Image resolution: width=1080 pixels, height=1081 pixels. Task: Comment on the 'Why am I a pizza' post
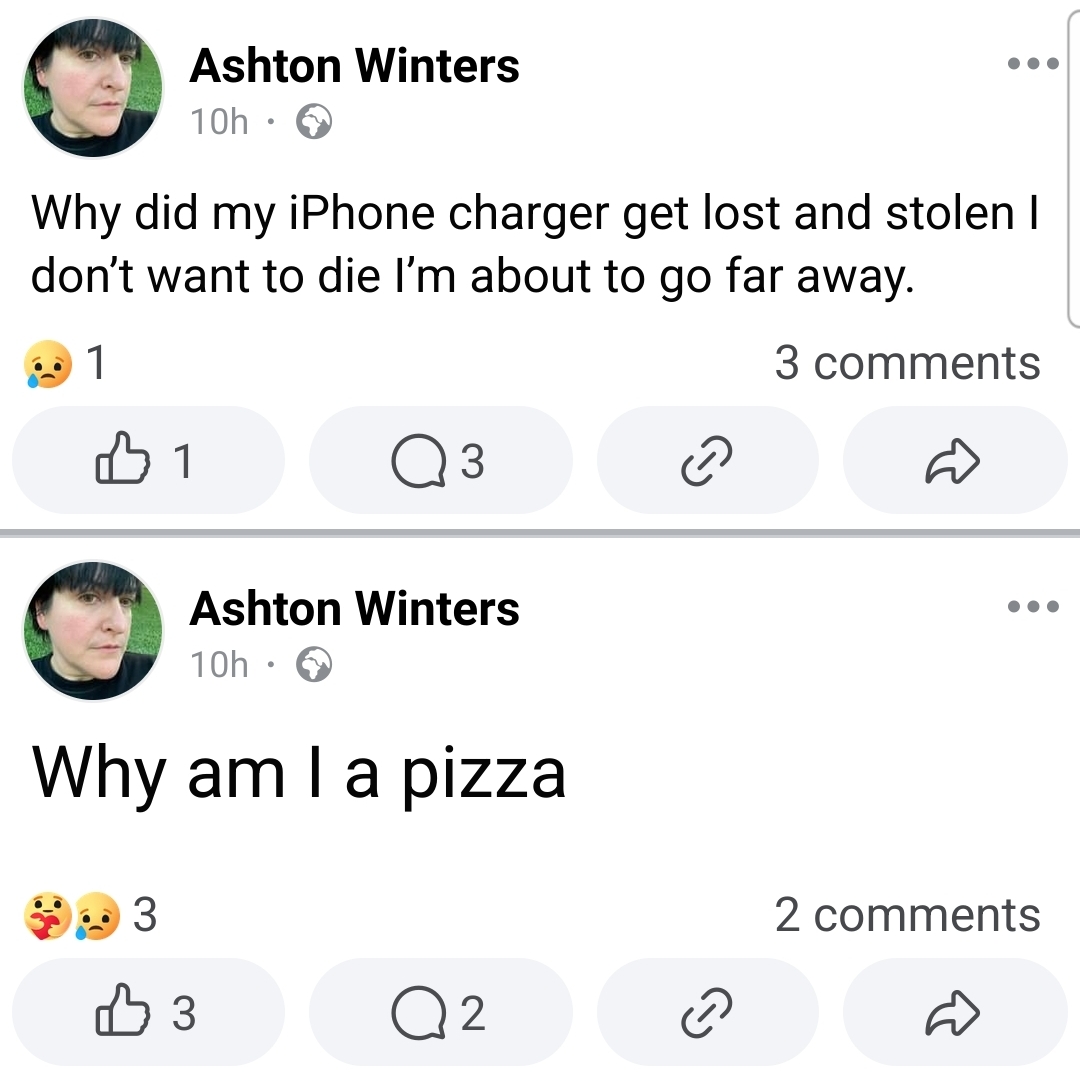pos(440,1011)
